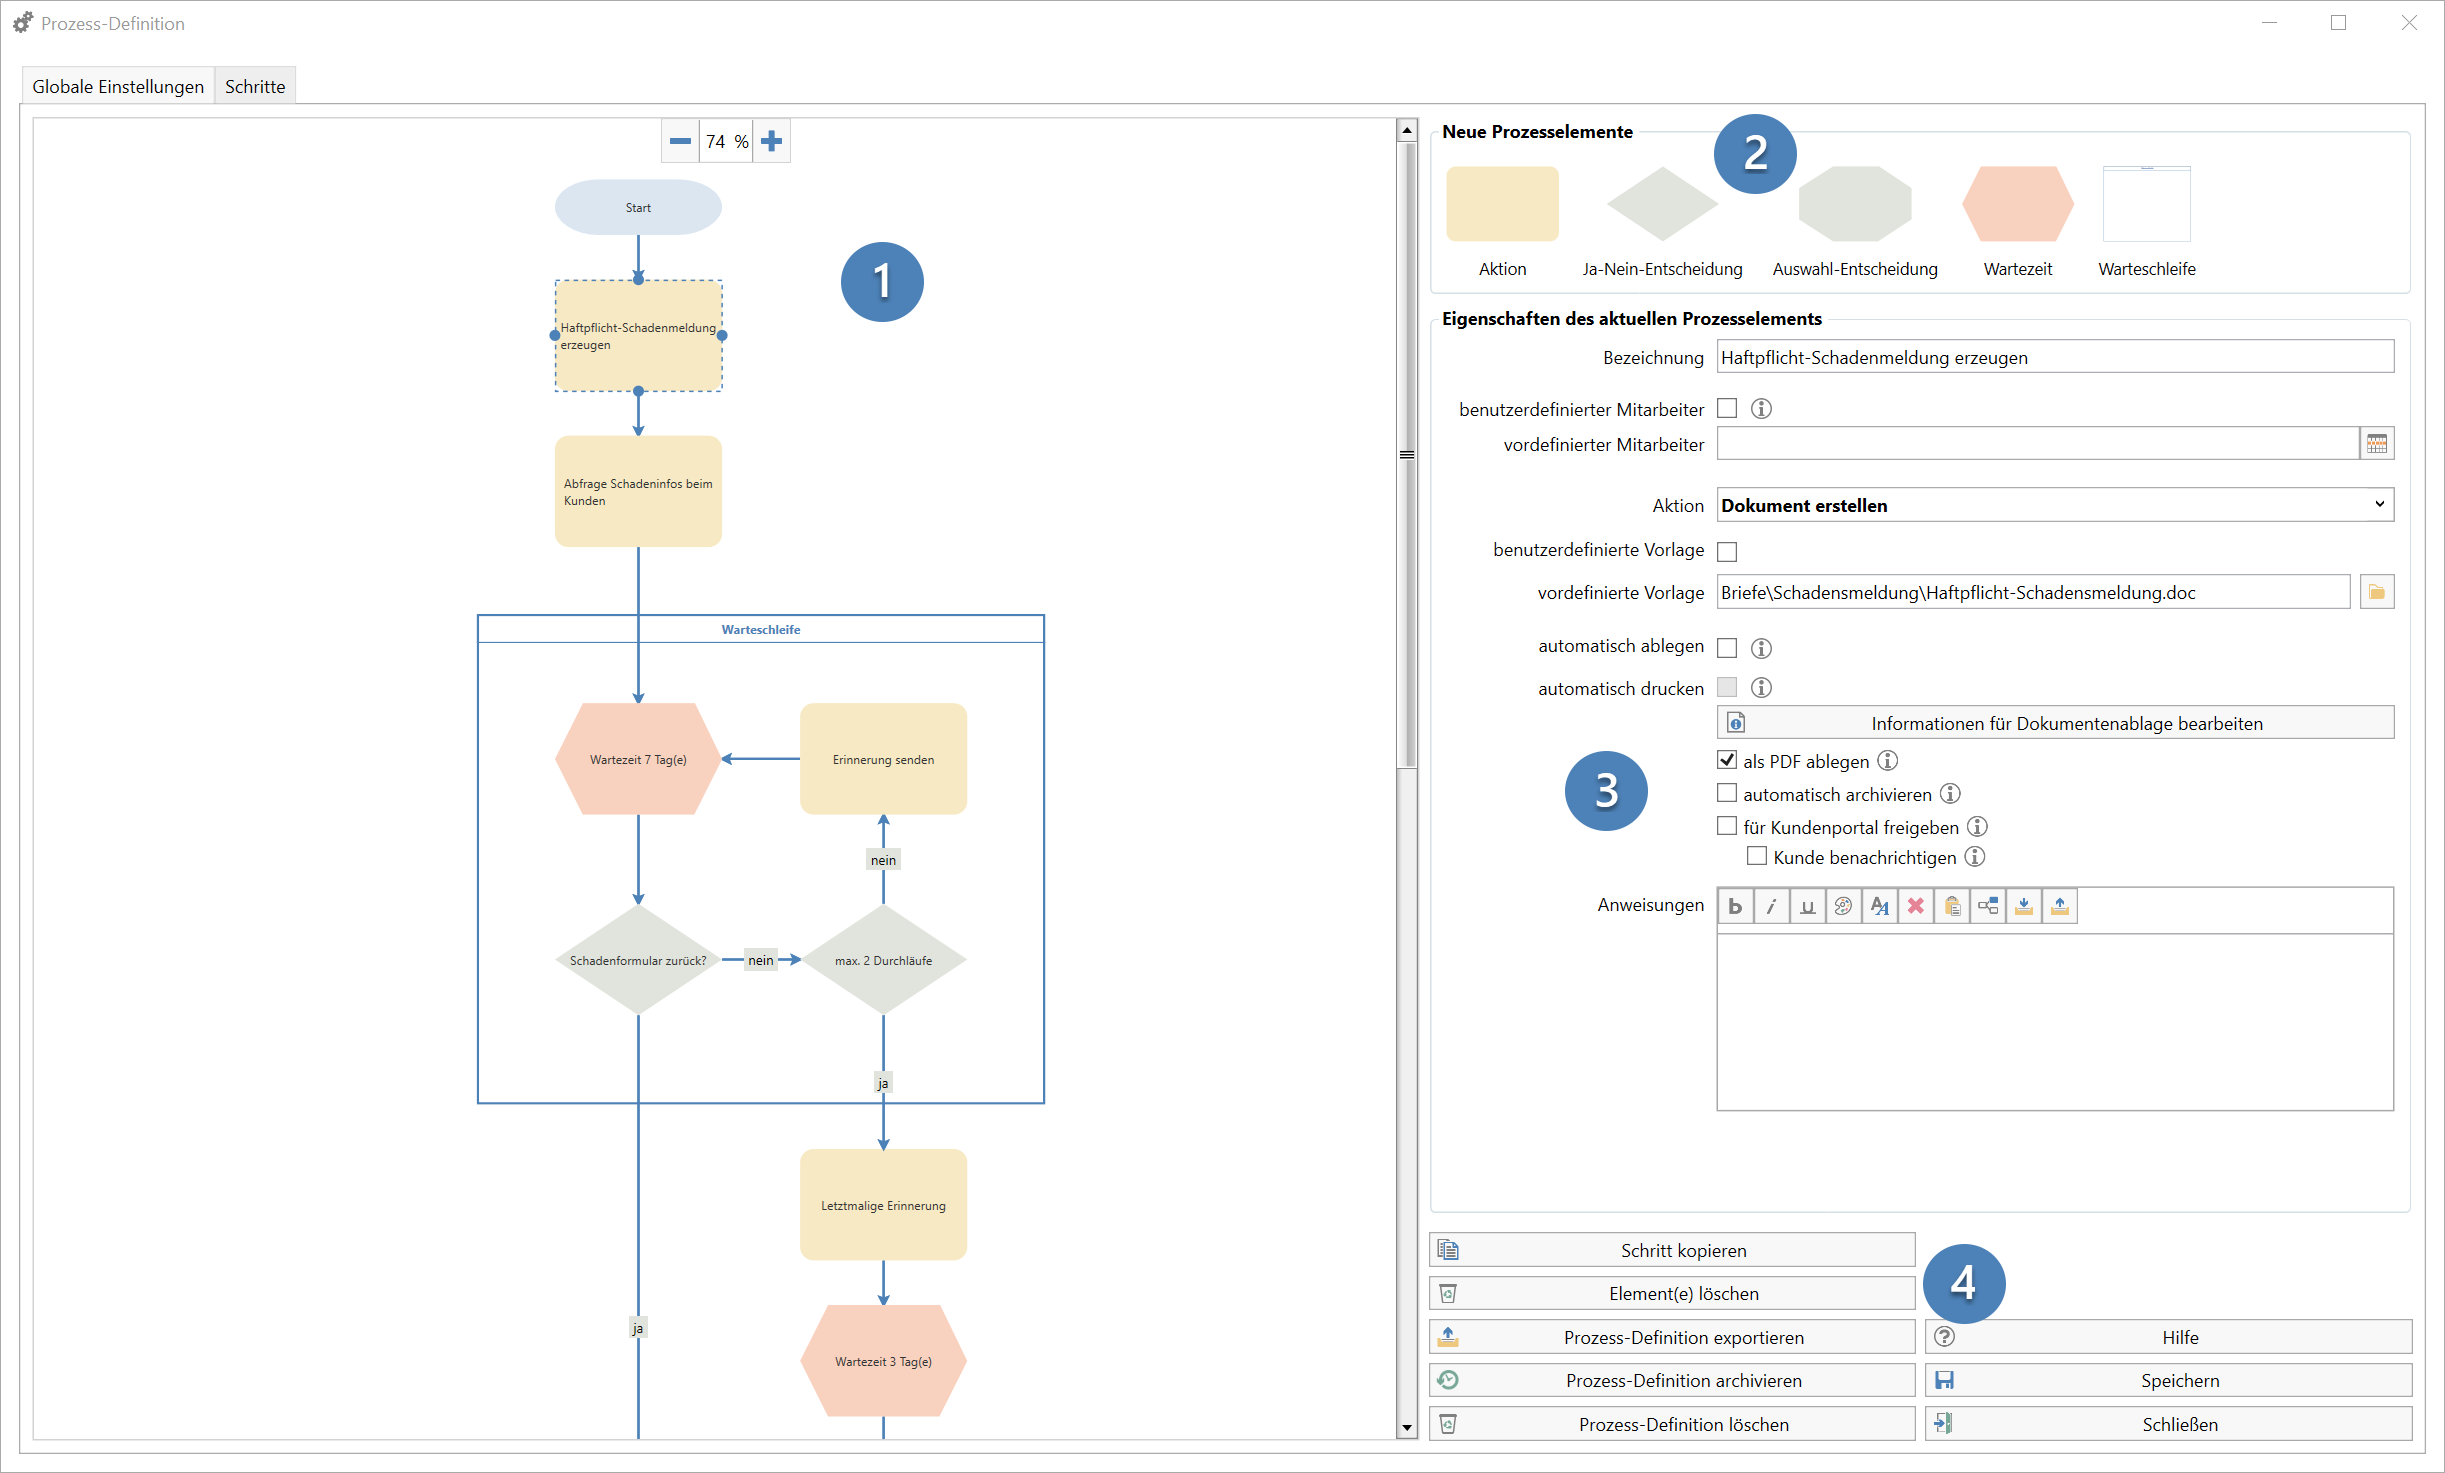Click Prozess-Definition archivieren button
2445x1473 pixels.
point(1672,1380)
